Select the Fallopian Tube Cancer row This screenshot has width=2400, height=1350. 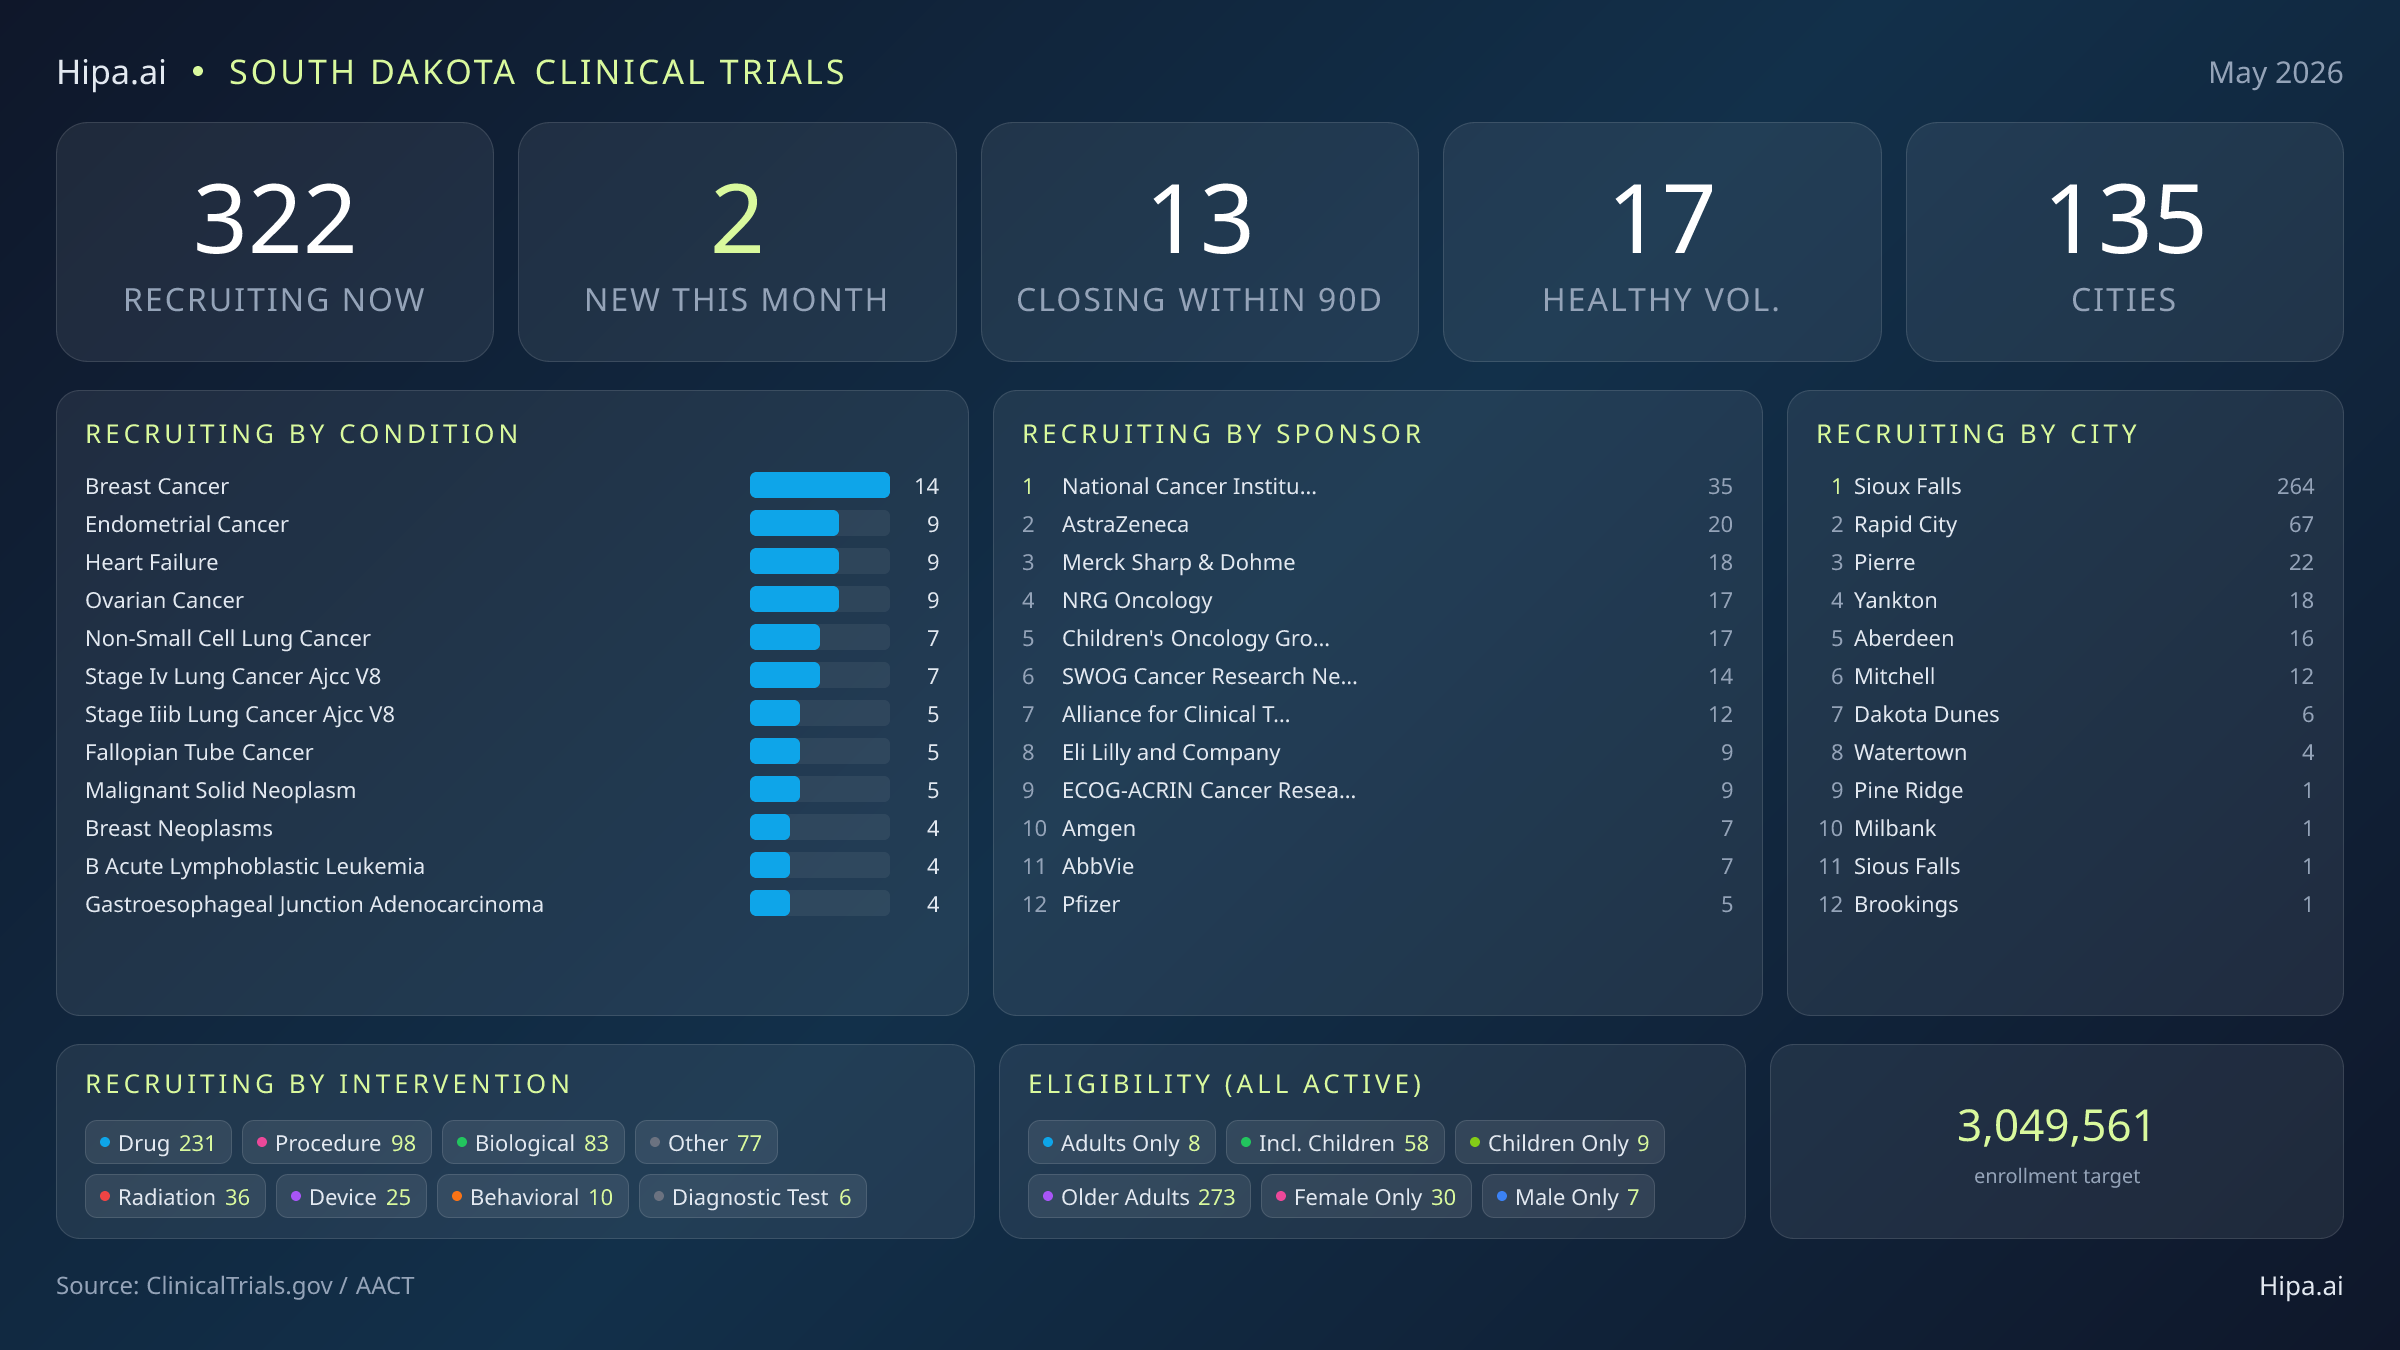coord(512,751)
